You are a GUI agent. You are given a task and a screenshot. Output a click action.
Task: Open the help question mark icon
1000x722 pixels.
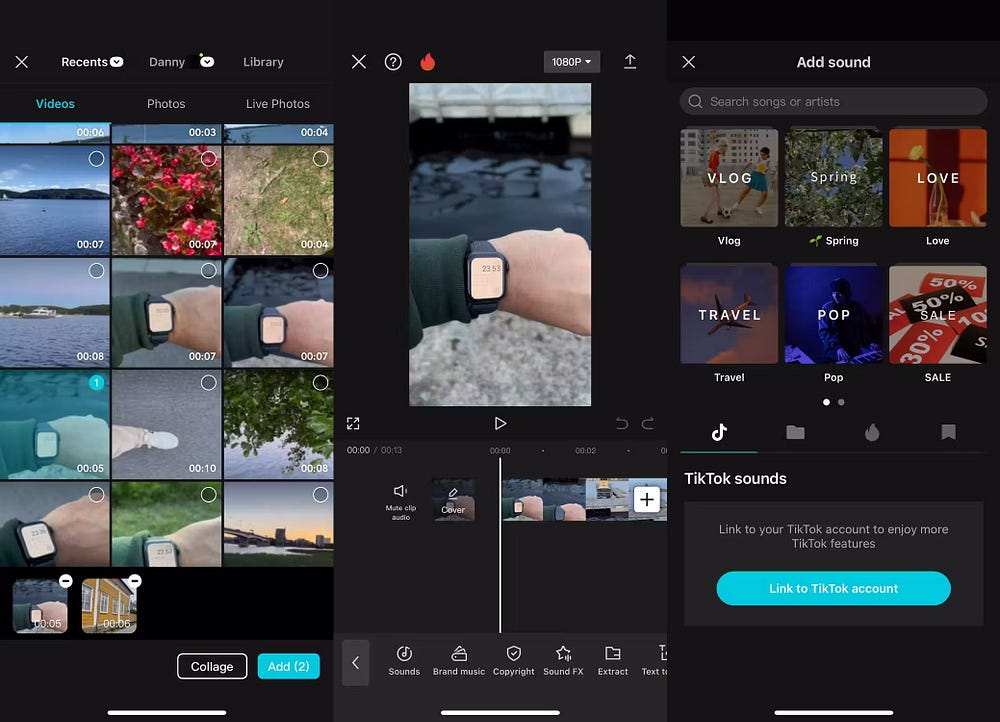(393, 62)
